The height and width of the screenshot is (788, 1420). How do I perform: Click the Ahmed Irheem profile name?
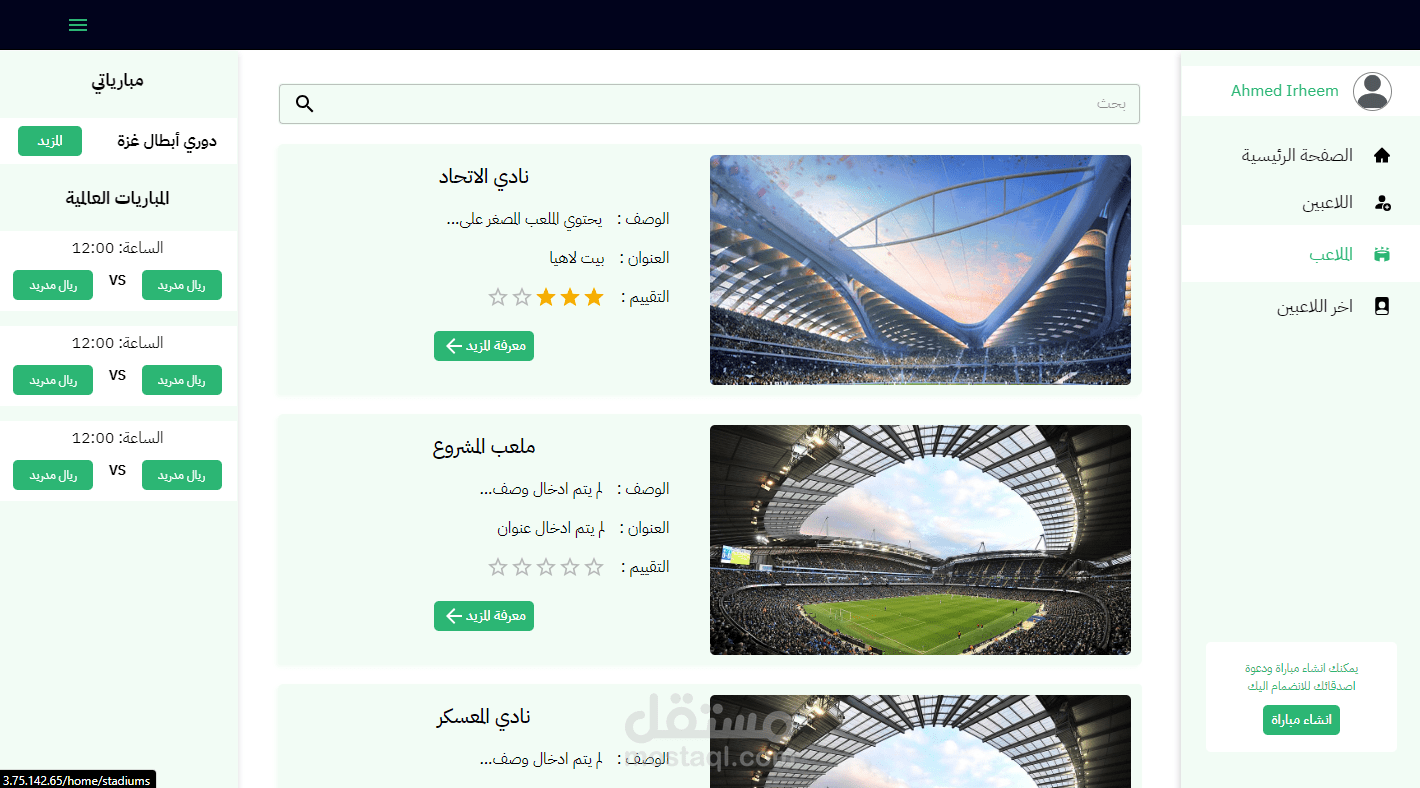[x=1284, y=91]
